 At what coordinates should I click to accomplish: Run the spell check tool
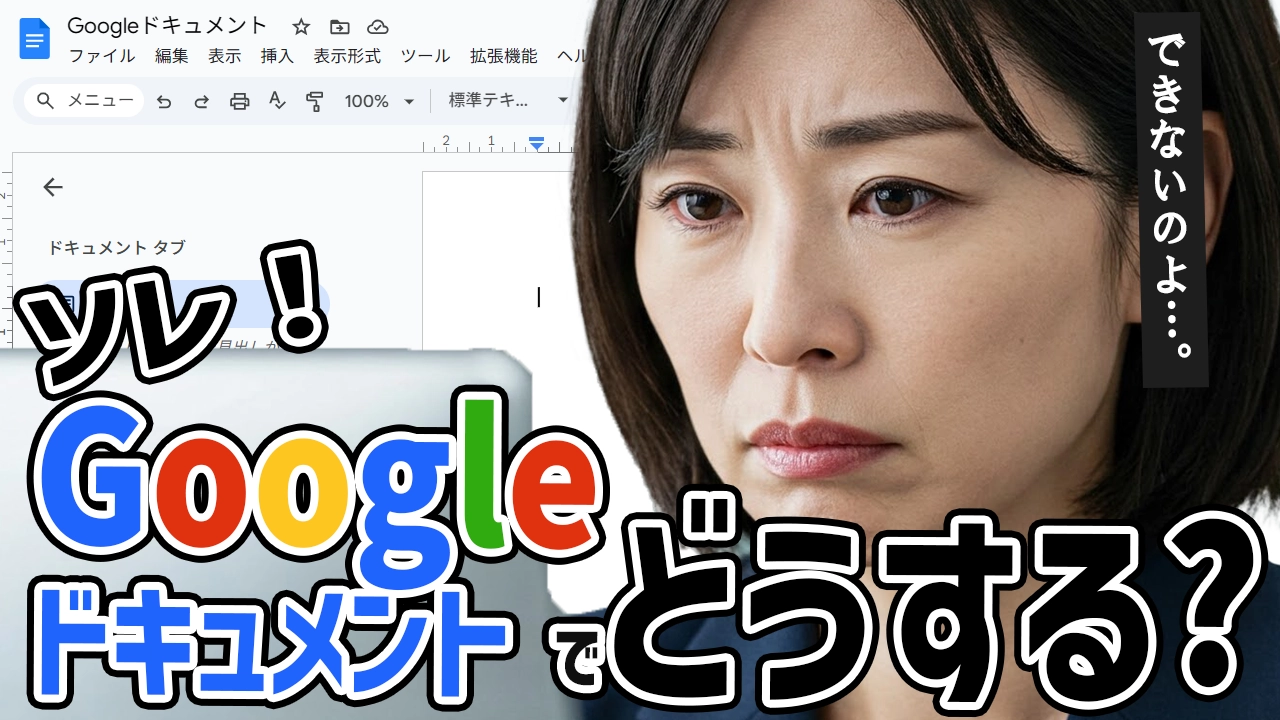pyautogui.click(x=277, y=101)
